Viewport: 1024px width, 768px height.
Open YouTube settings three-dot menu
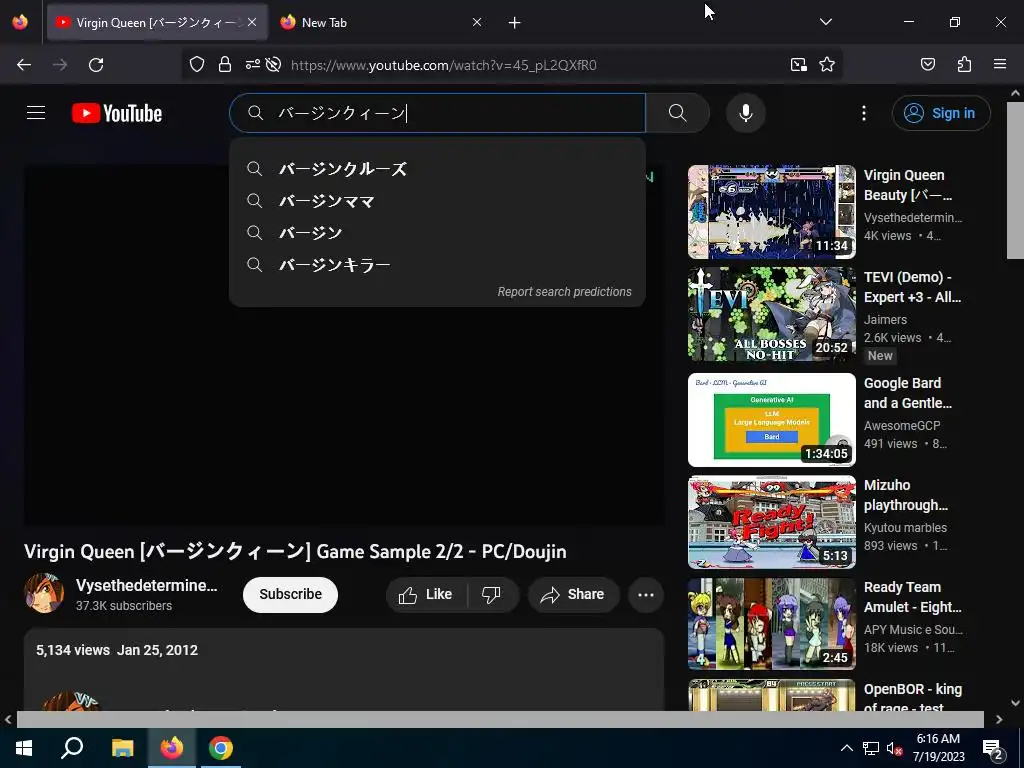pyautogui.click(x=863, y=113)
